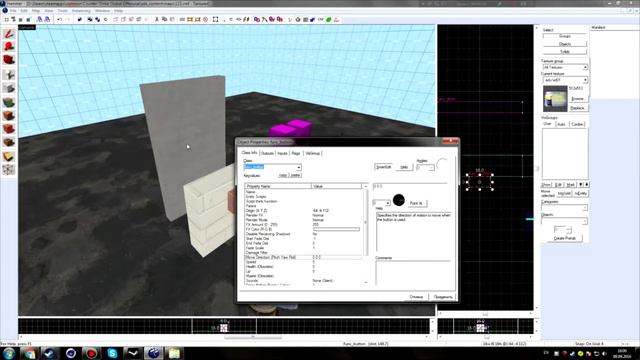Click the black move direction angle circle
This screenshot has width=640, height=360.
[x=399, y=200]
